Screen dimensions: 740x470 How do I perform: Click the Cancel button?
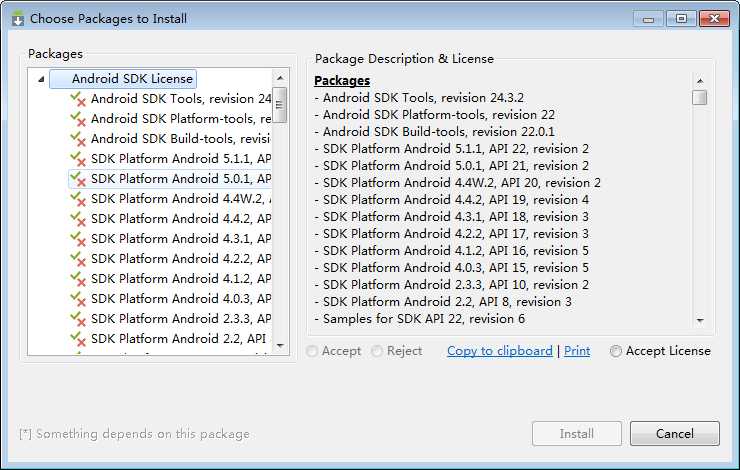[x=675, y=434]
